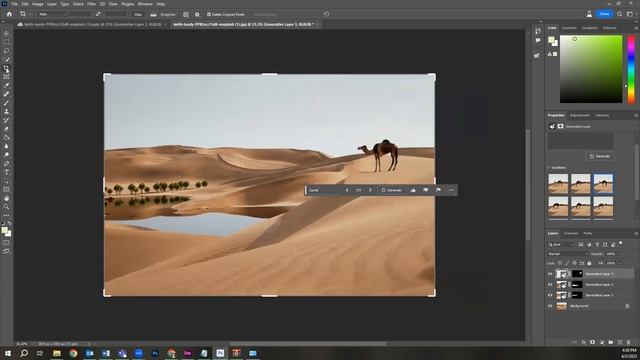Click the Share button
640x360 pixels.
(604, 14)
